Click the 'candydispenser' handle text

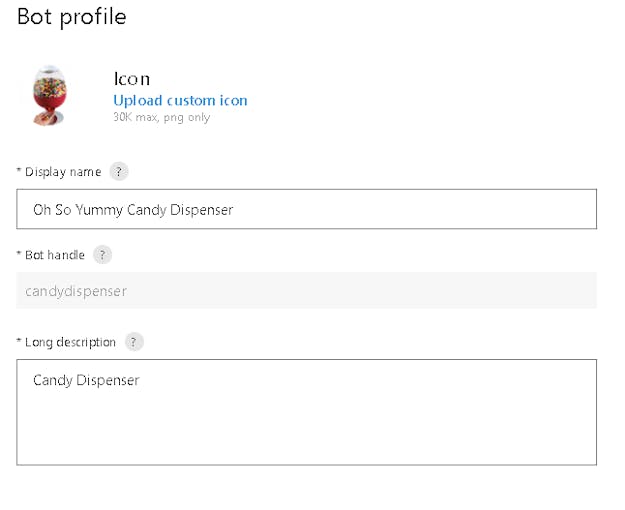[76, 291]
